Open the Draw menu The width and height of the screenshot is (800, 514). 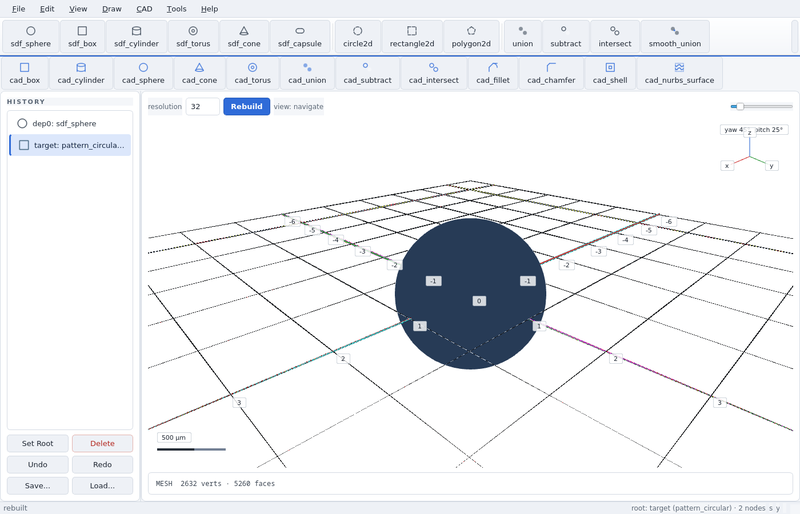pos(112,9)
